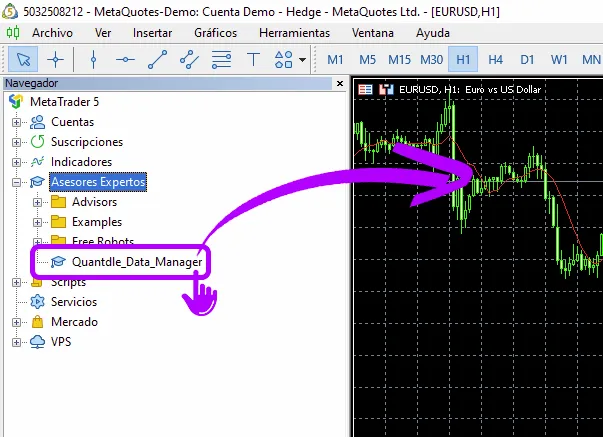The width and height of the screenshot is (603, 437).
Task: Click the chart icon beside Archivo
Action: coord(13,33)
